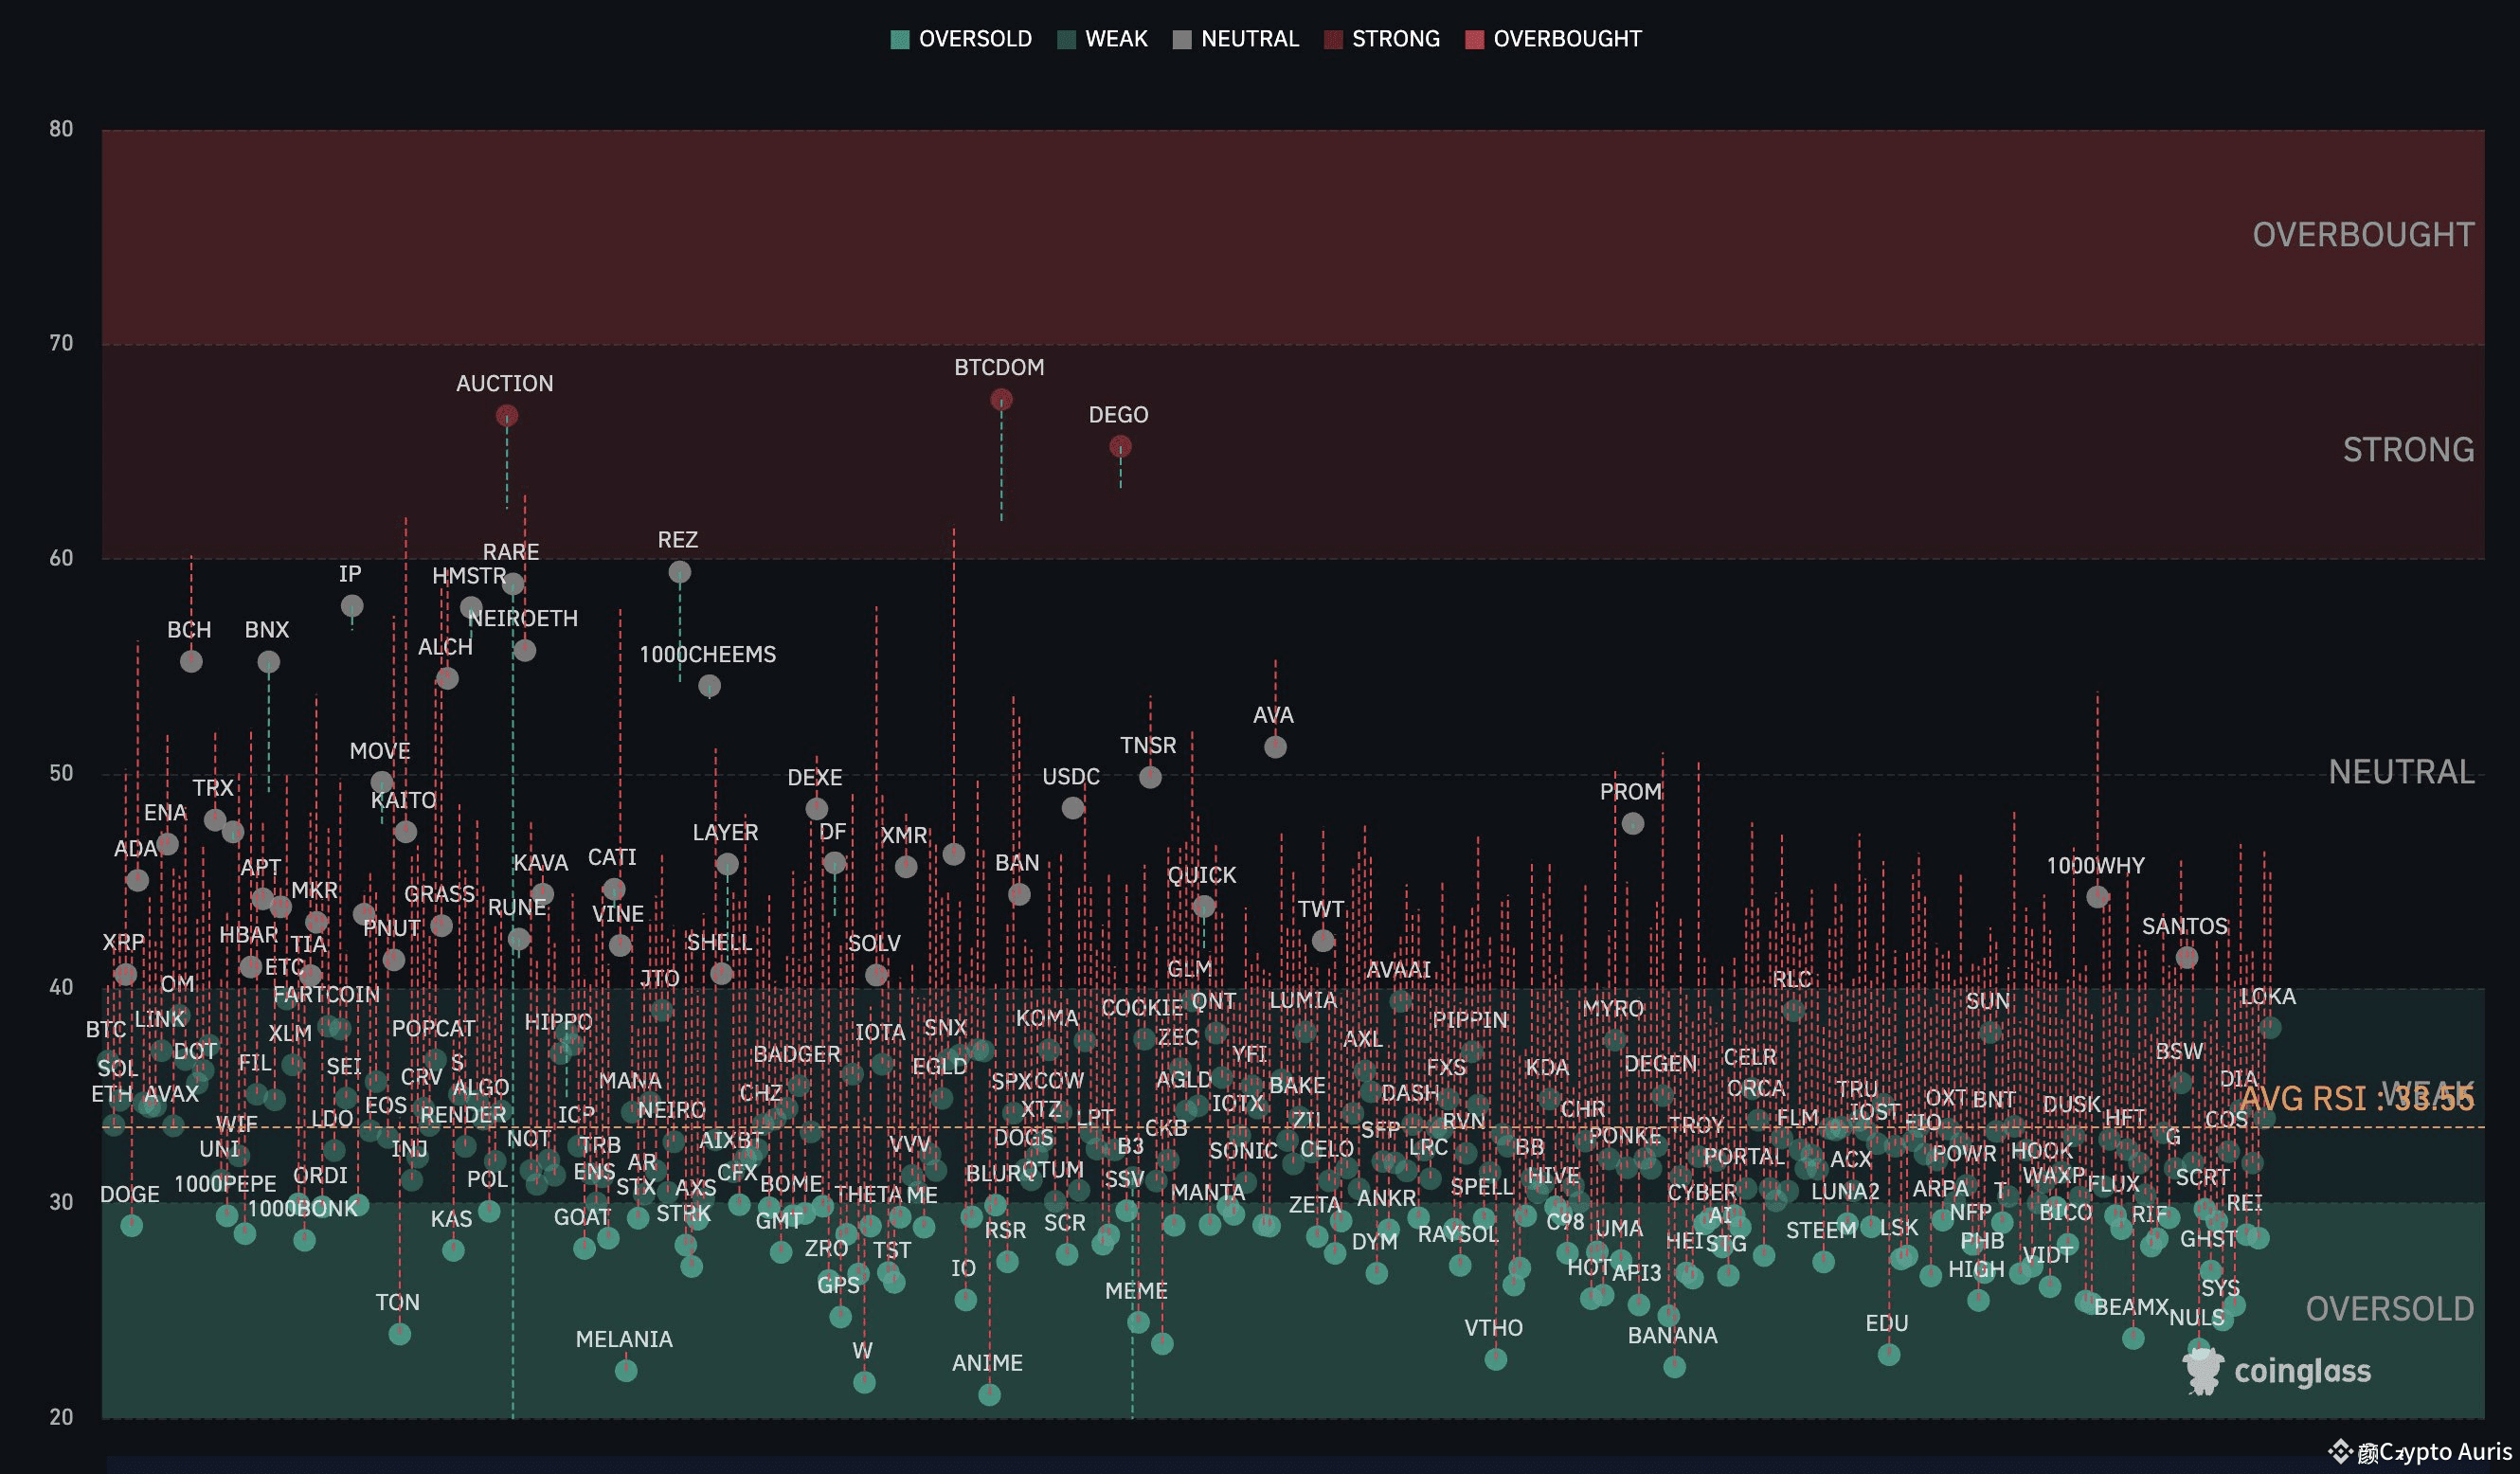The image size is (2520, 1474).
Task: Click the "60" y-axis label
Action: coord(61,559)
